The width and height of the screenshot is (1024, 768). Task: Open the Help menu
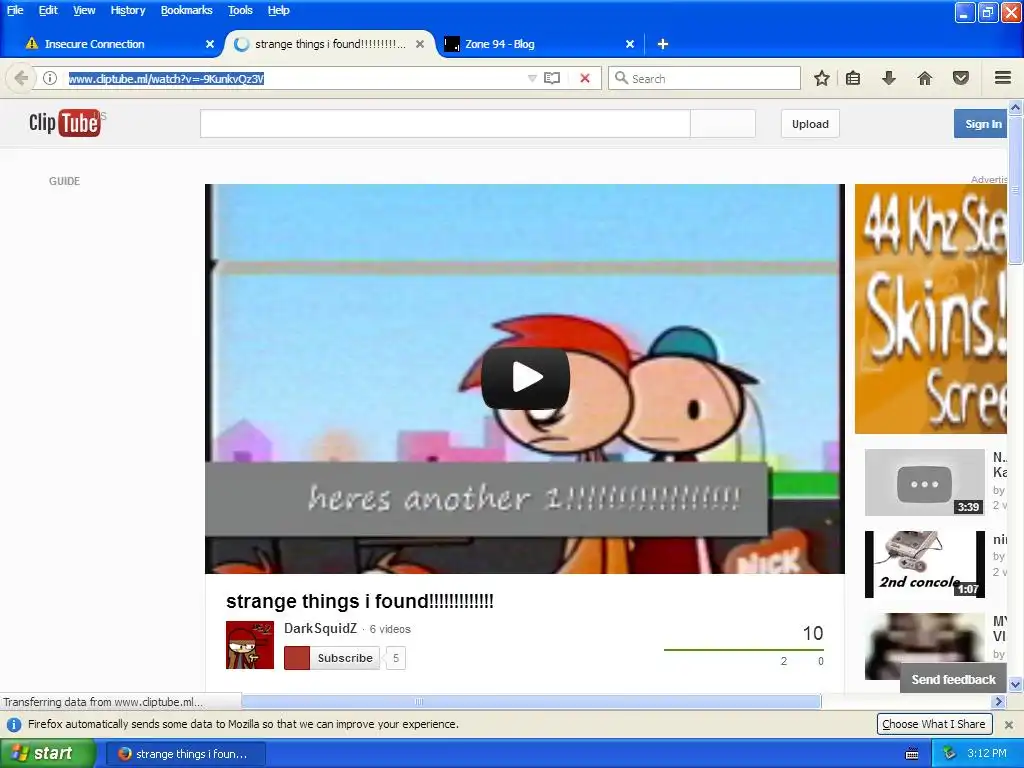[279, 10]
